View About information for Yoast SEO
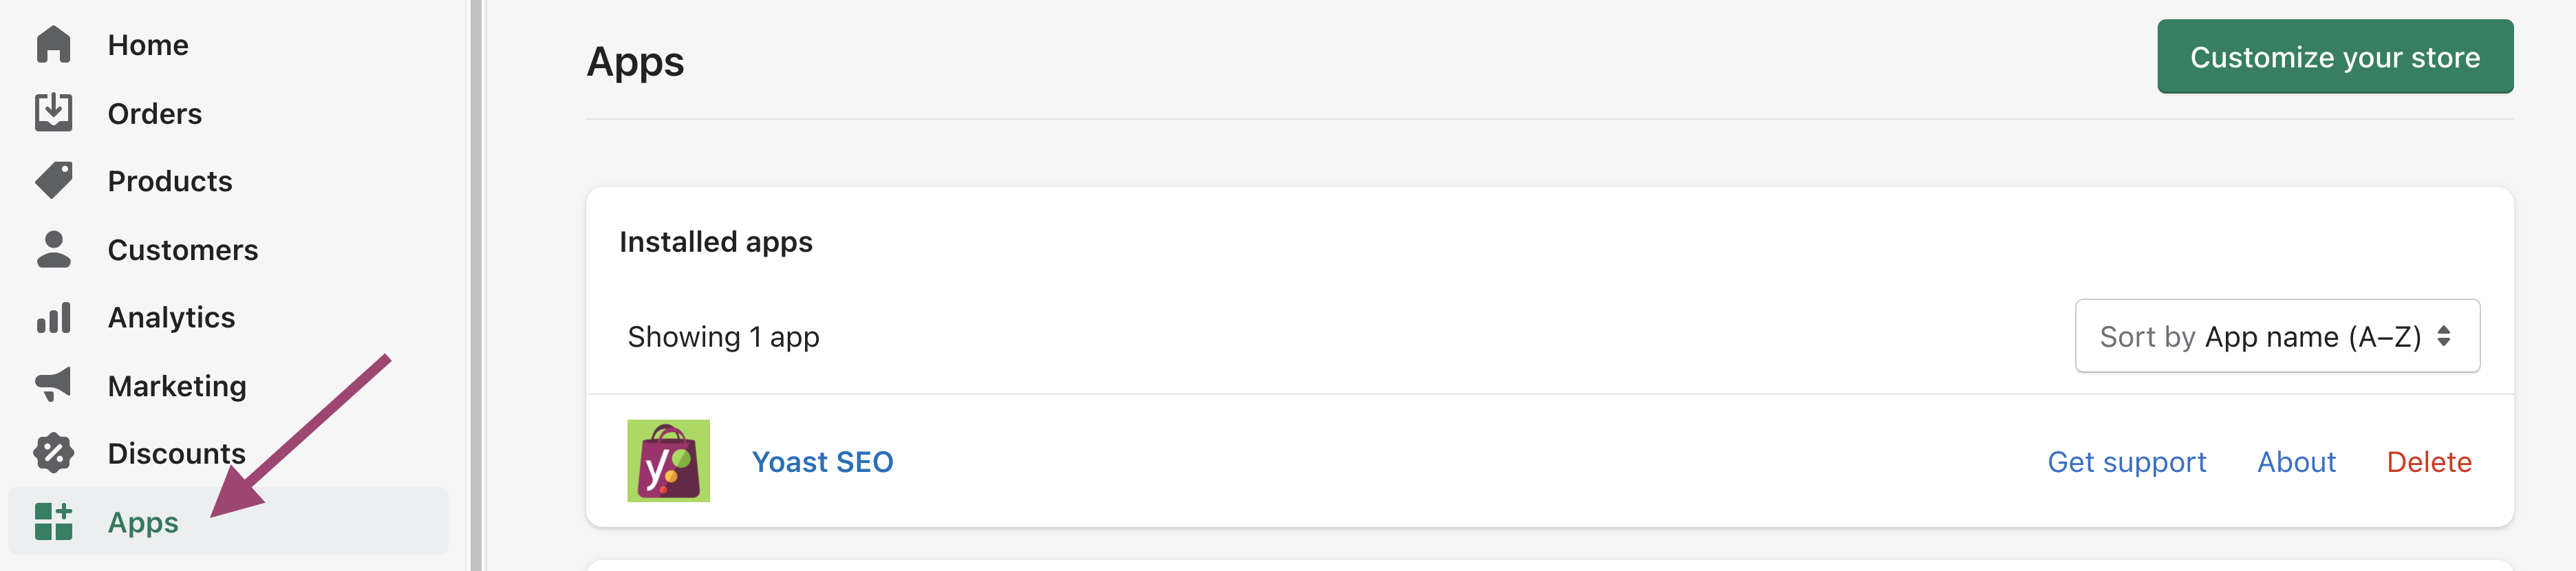Image resolution: width=2576 pixels, height=571 pixels. (x=2297, y=462)
